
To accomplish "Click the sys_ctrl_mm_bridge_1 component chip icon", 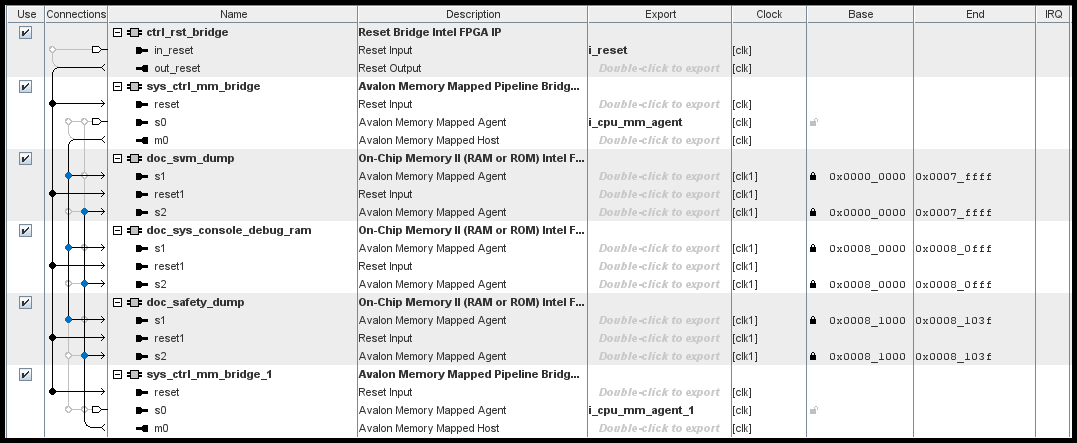I will tap(135, 374).
